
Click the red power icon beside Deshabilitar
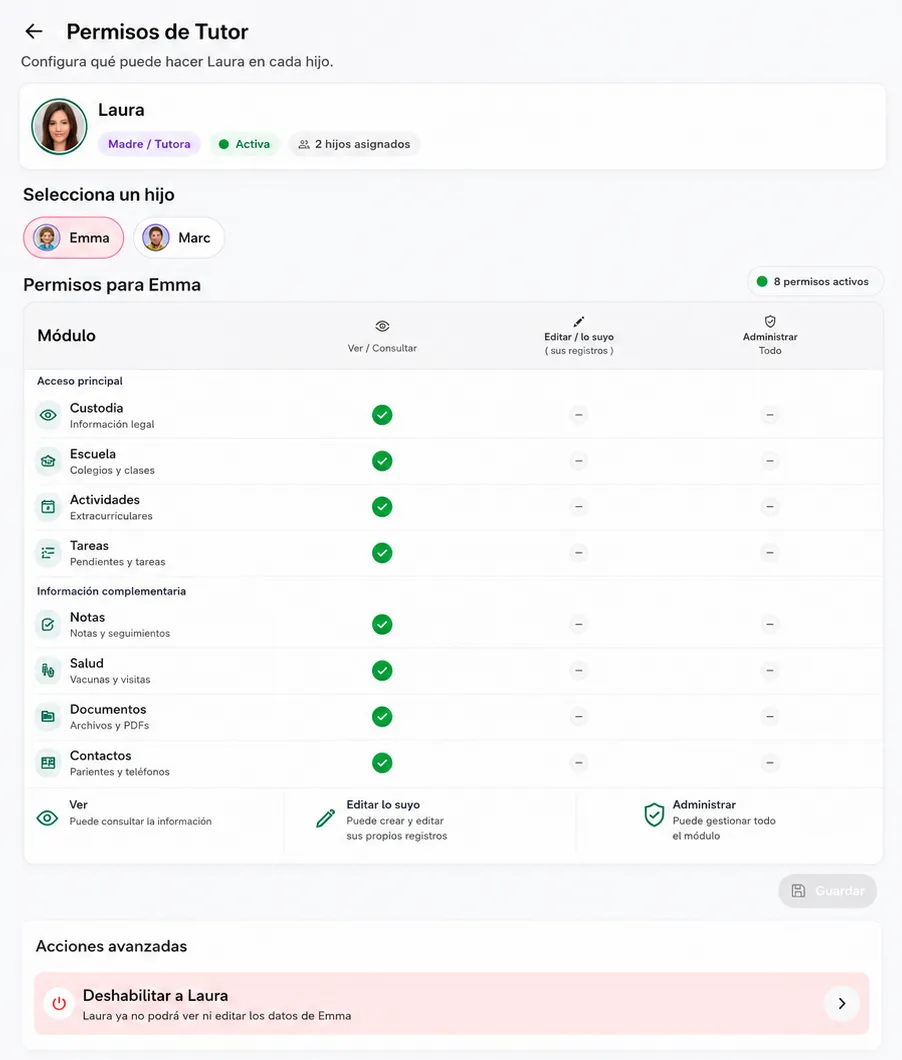(60, 1003)
